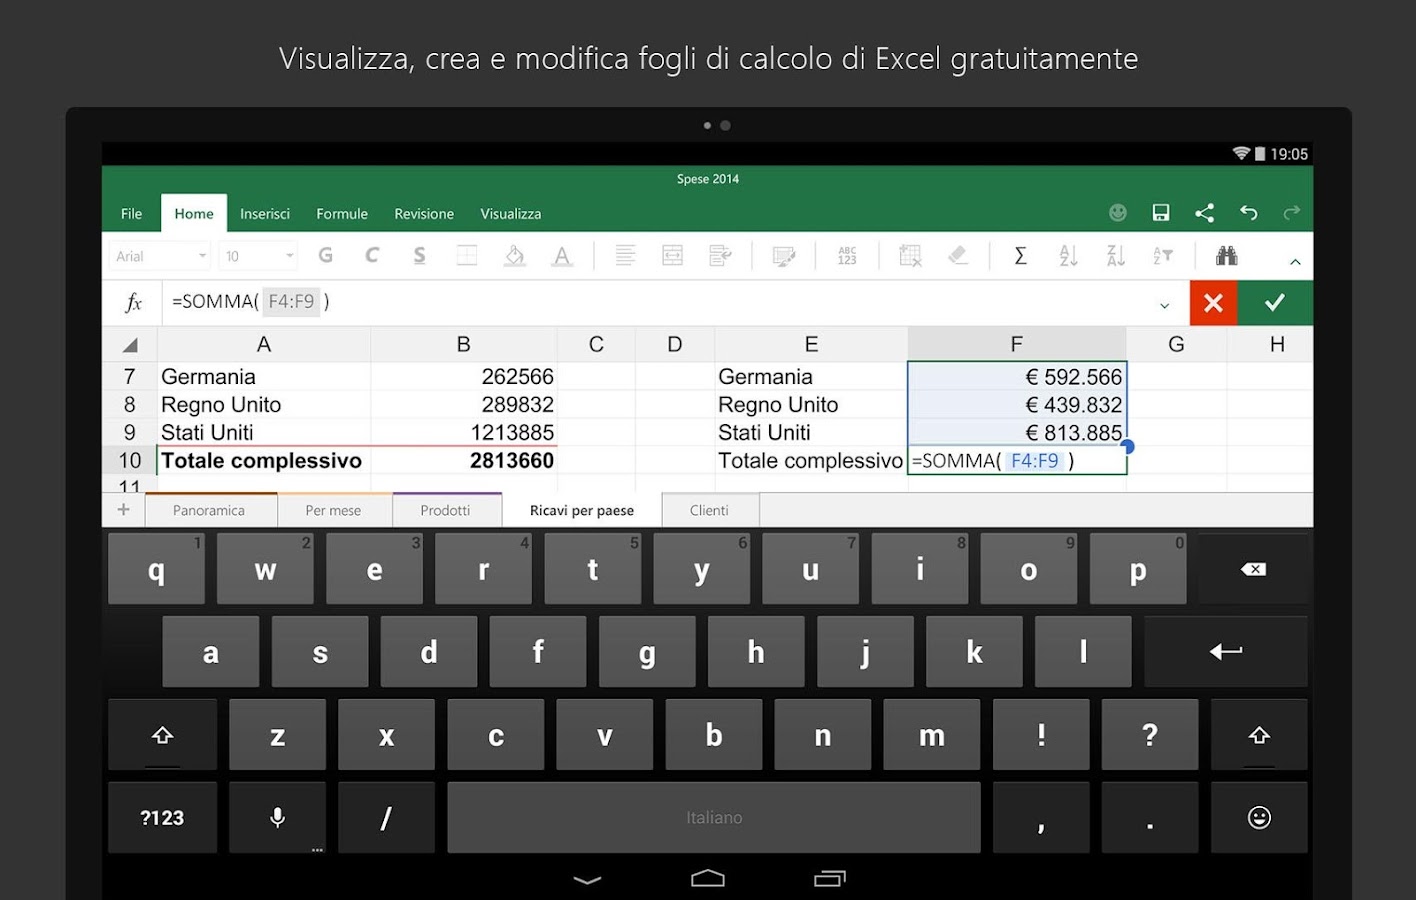1416x900 pixels.
Task: Switch to the Inserisci ribbon tab
Action: 265,214
